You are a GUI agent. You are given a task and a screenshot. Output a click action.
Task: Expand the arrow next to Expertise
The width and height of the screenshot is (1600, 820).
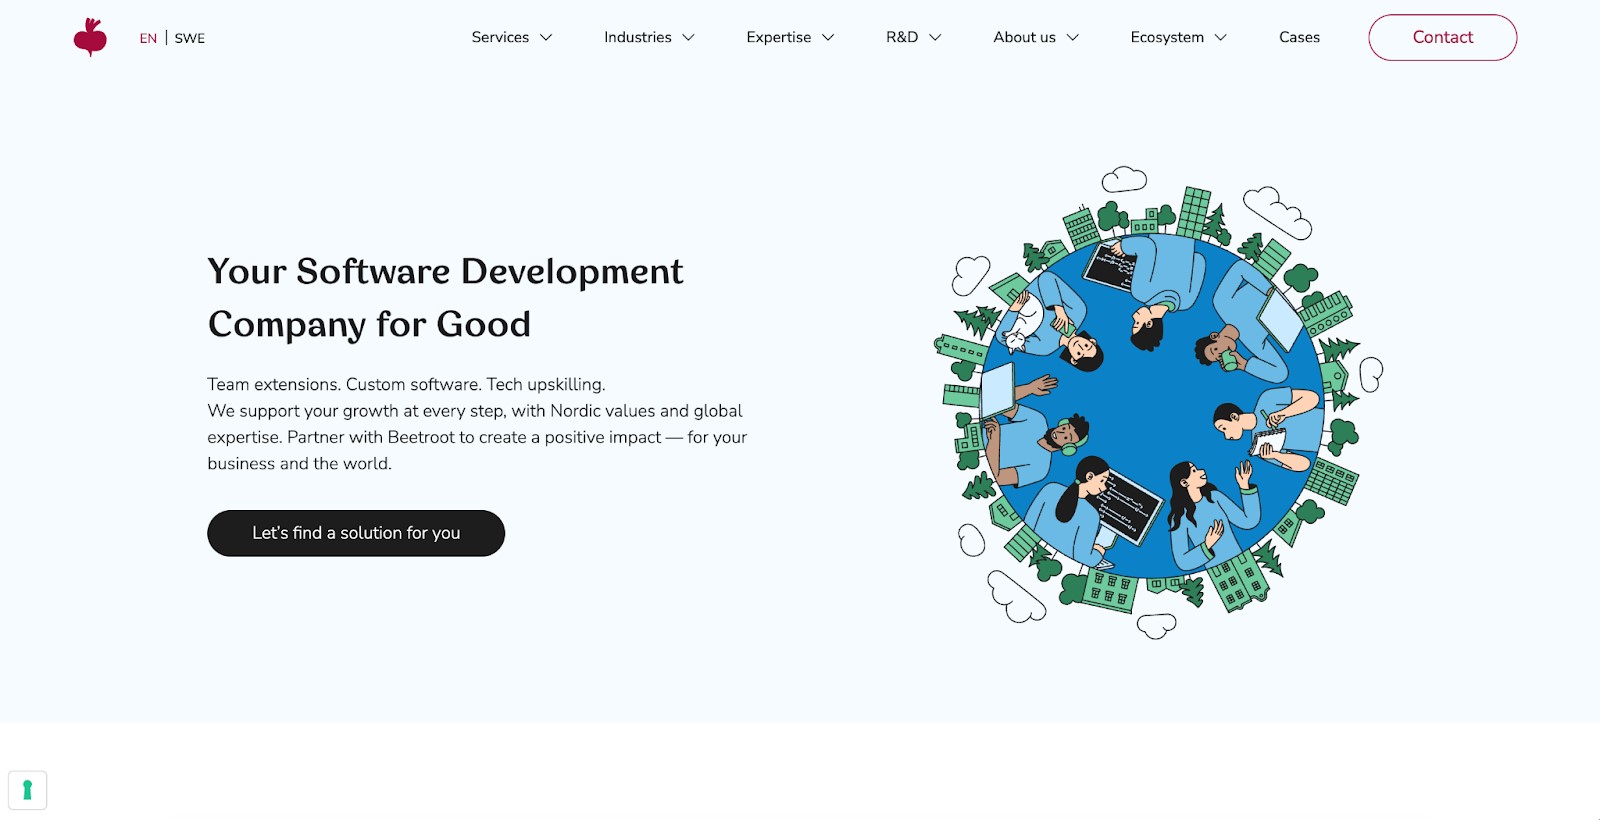[x=828, y=38]
